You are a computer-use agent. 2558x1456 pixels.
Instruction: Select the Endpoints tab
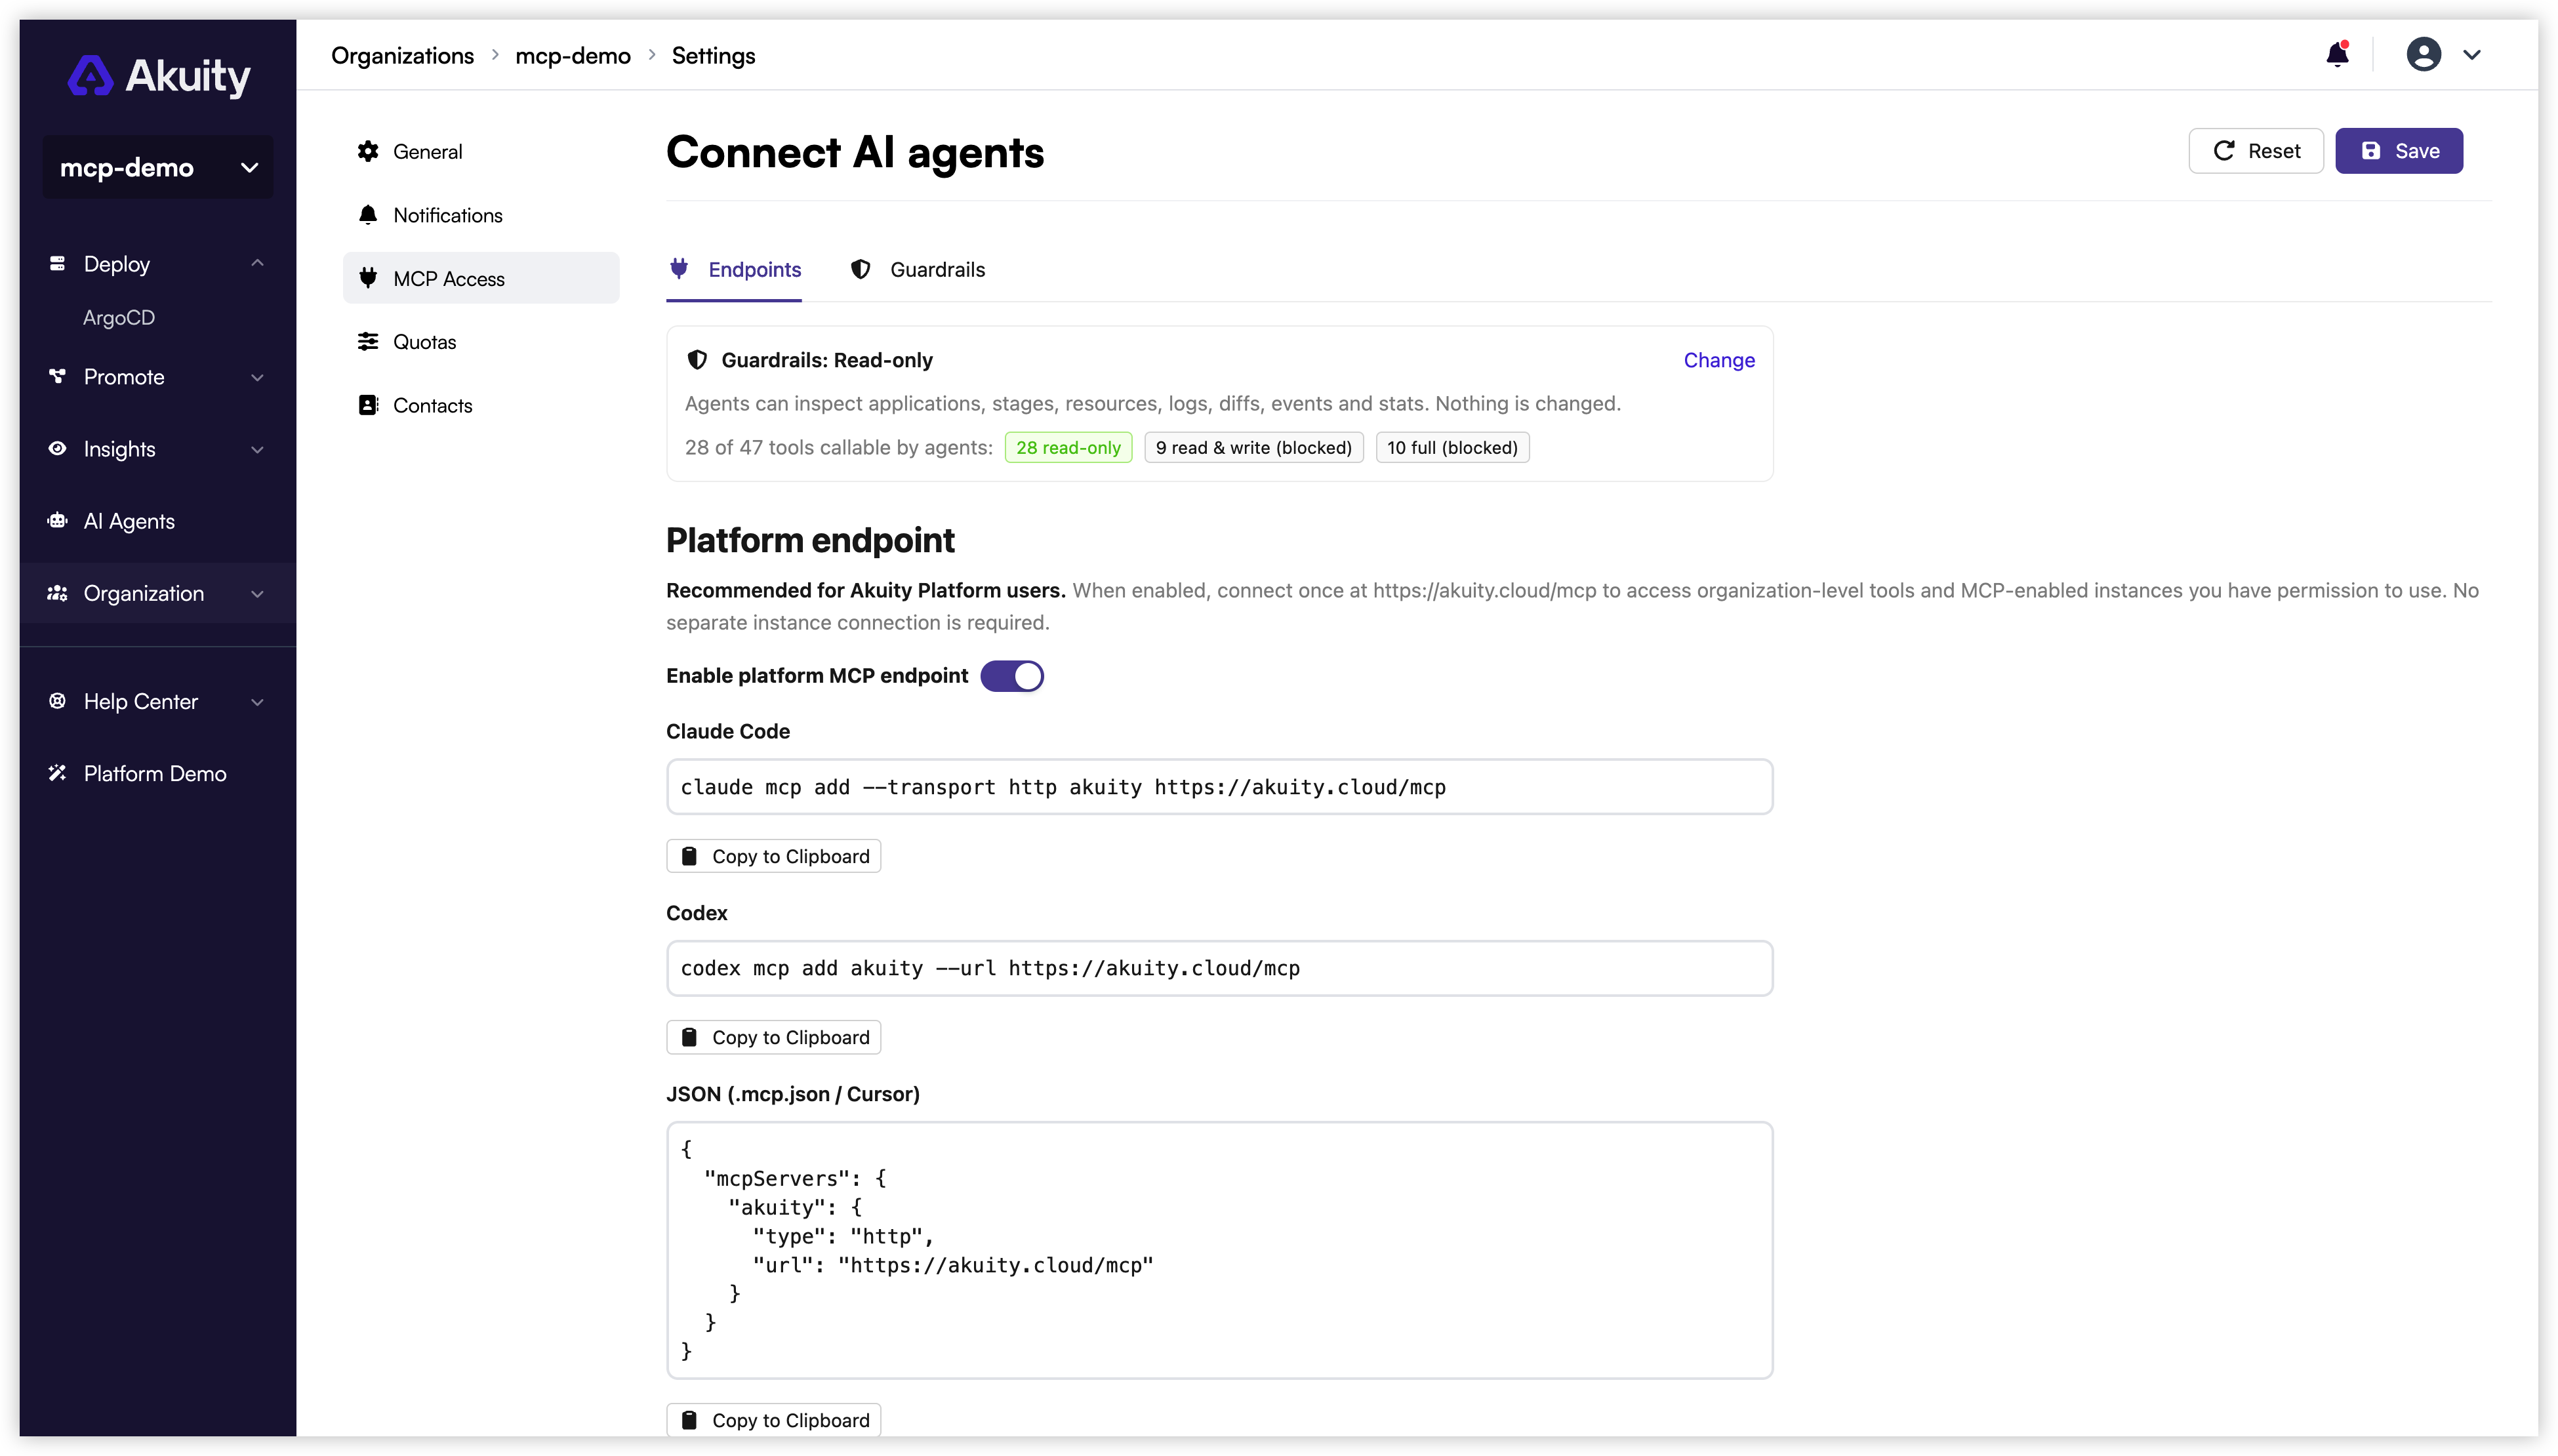(734, 270)
